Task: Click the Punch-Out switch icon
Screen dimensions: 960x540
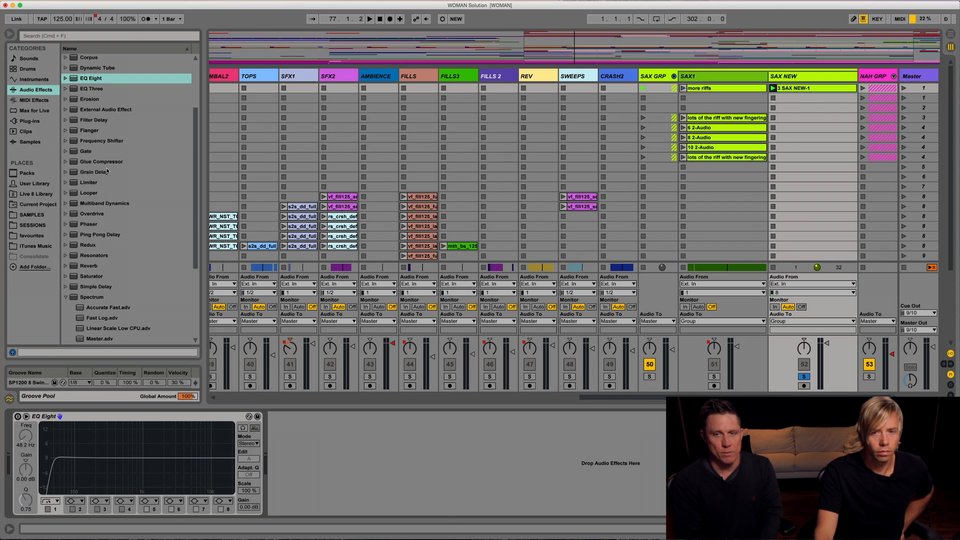Action: (x=672, y=19)
